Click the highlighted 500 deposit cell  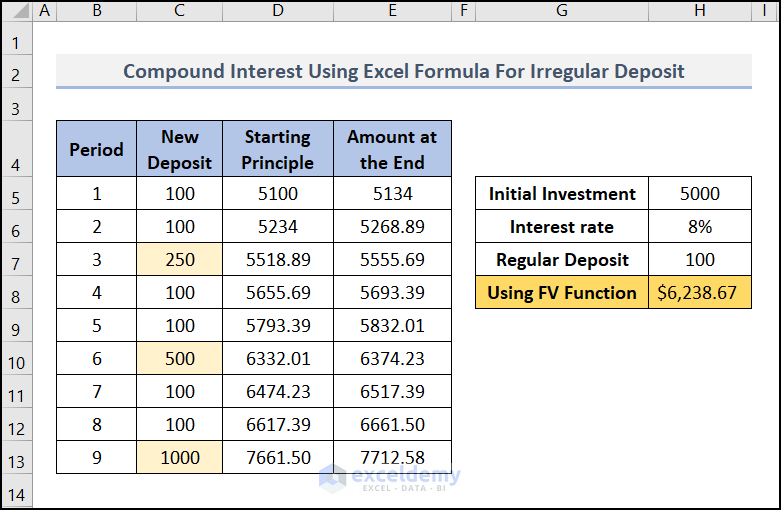[x=180, y=359]
